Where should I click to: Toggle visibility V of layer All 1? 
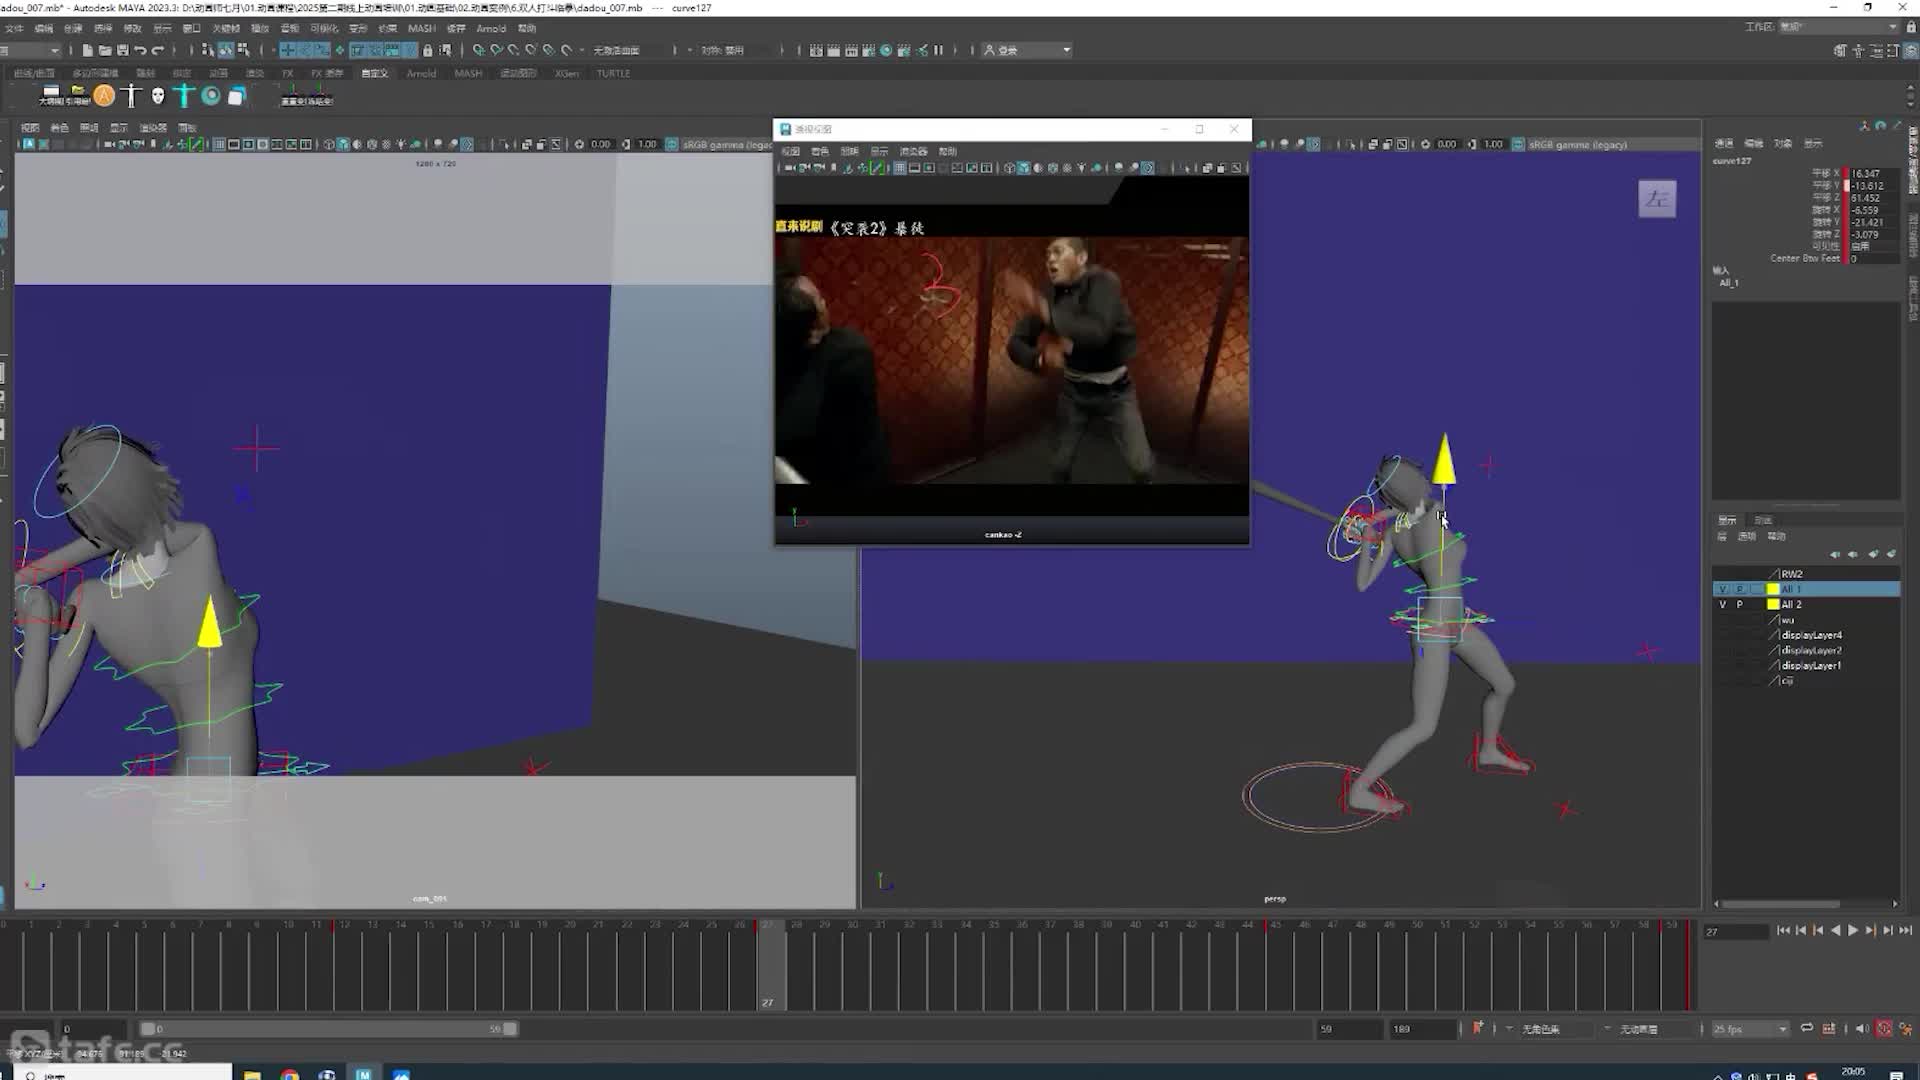tap(1722, 589)
